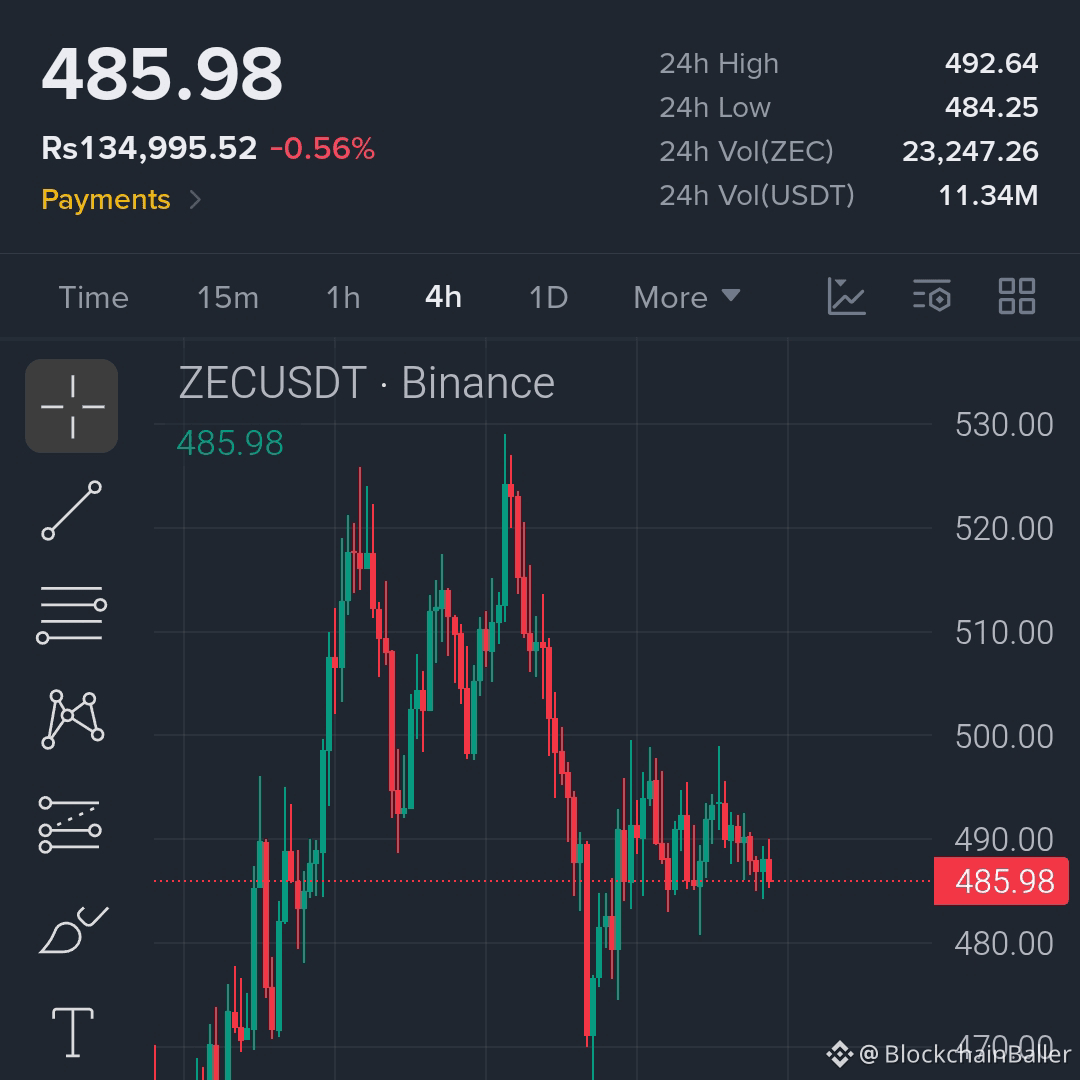The height and width of the screenshot is (1080, 1080).
Task: Click the 24h Vol(ZEC) value 23,247.26
Action: (x=970, y=152)
